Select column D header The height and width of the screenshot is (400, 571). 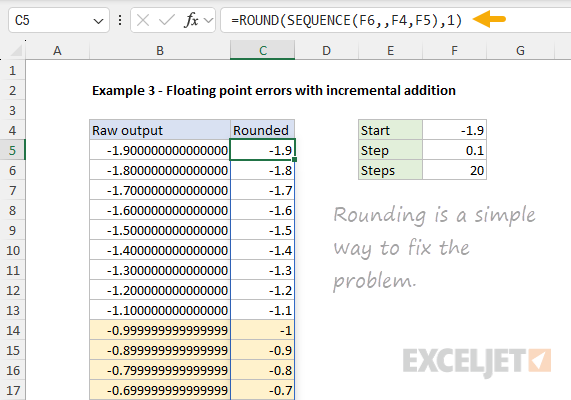(x=327, y=50)
